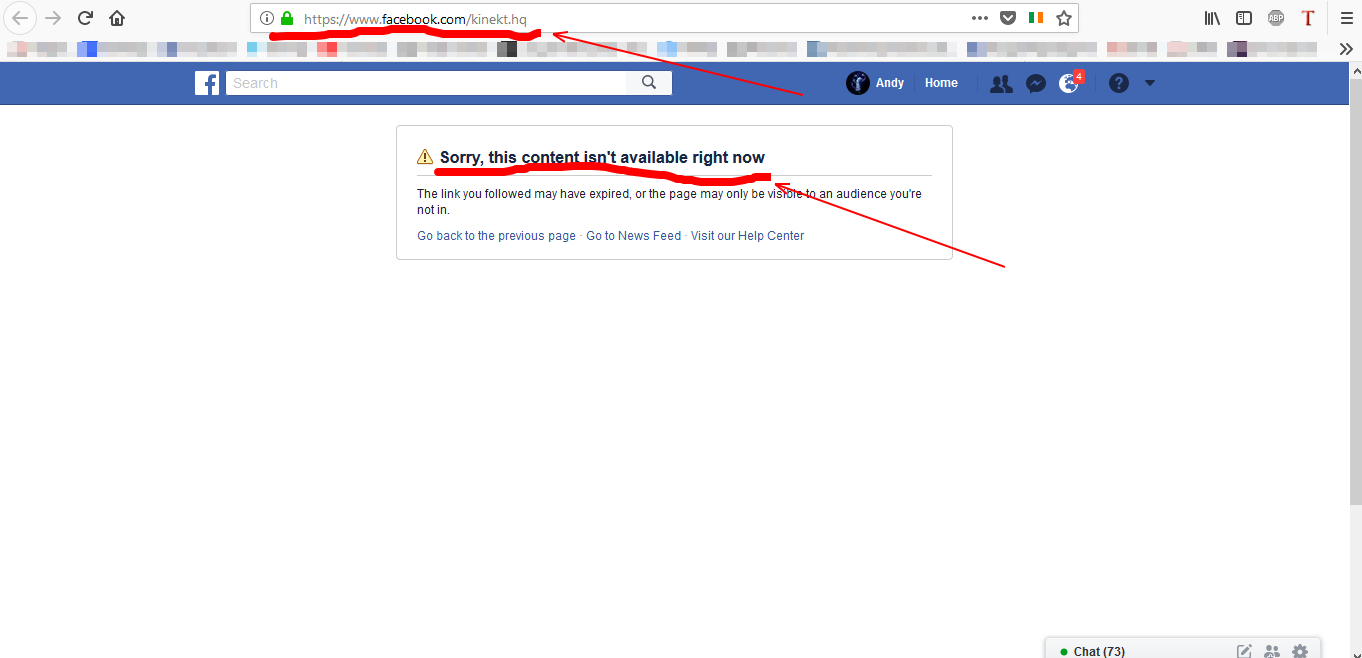Click the green padlock security icon
The width and height of the screenshot is (1362, 658).
(287, 18)
